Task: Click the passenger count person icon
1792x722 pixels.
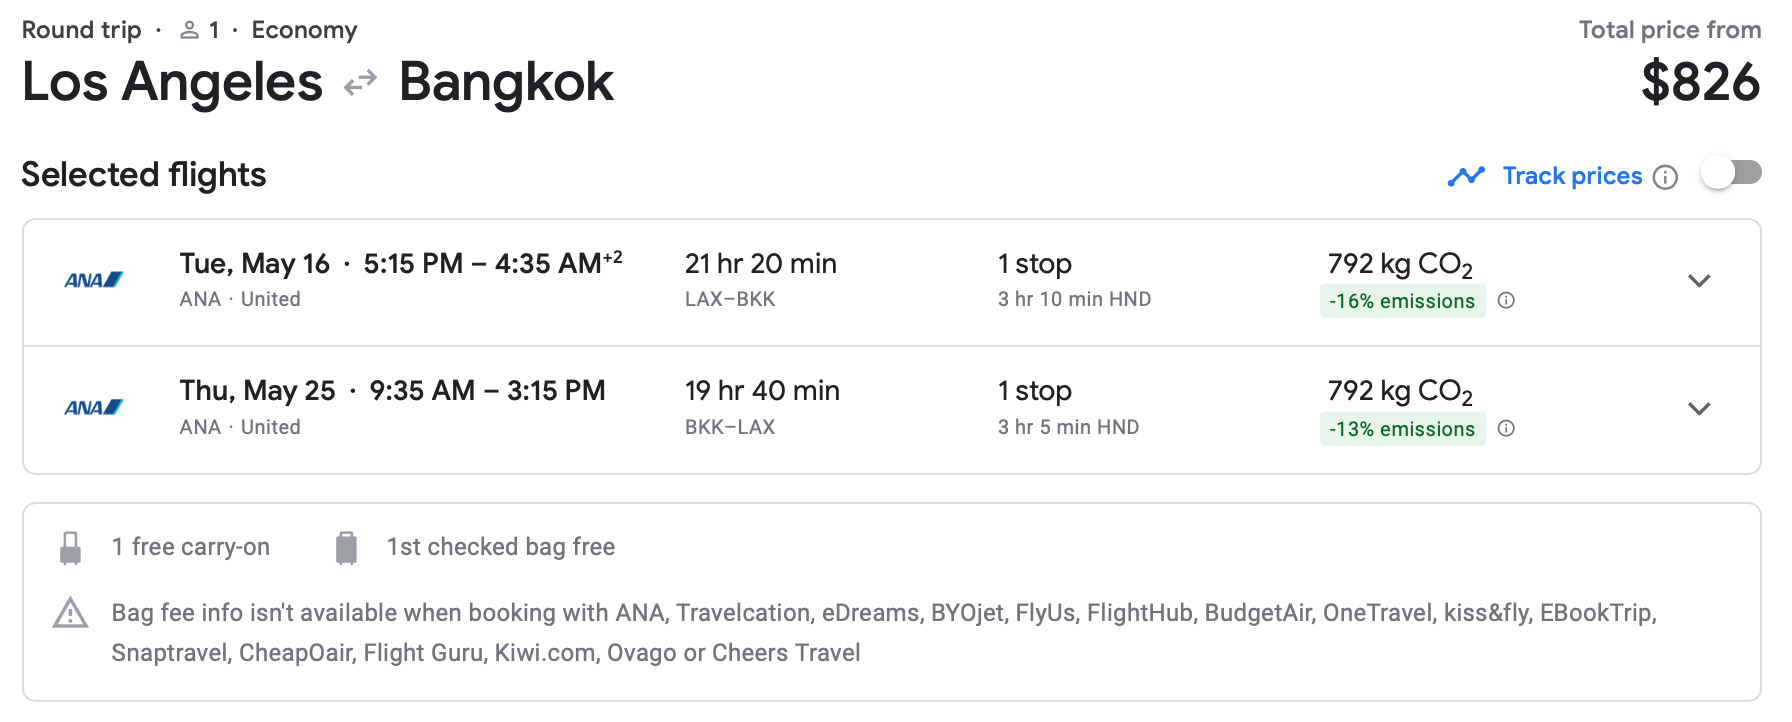Action: coord(189,31)
